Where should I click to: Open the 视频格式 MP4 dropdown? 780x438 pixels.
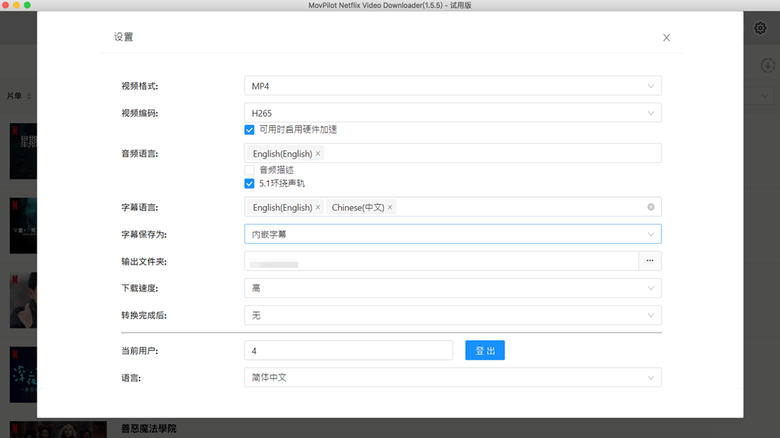click(453, 86)
